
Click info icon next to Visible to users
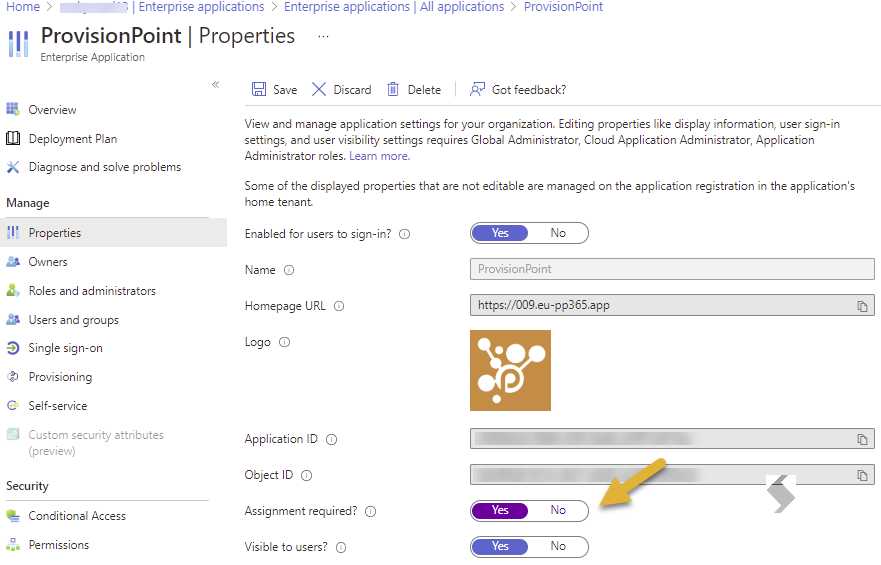pyautogui.click(x=341, y=547)
